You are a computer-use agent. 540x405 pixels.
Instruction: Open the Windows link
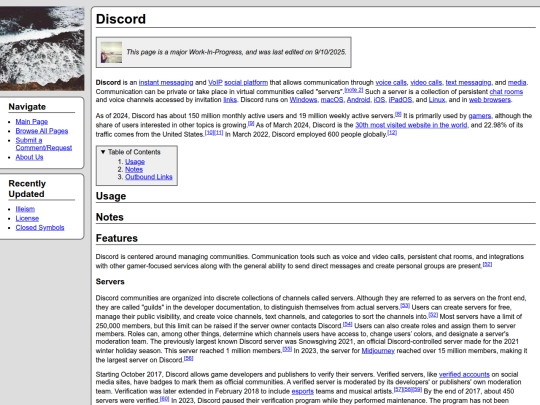(x=303, y=100)
